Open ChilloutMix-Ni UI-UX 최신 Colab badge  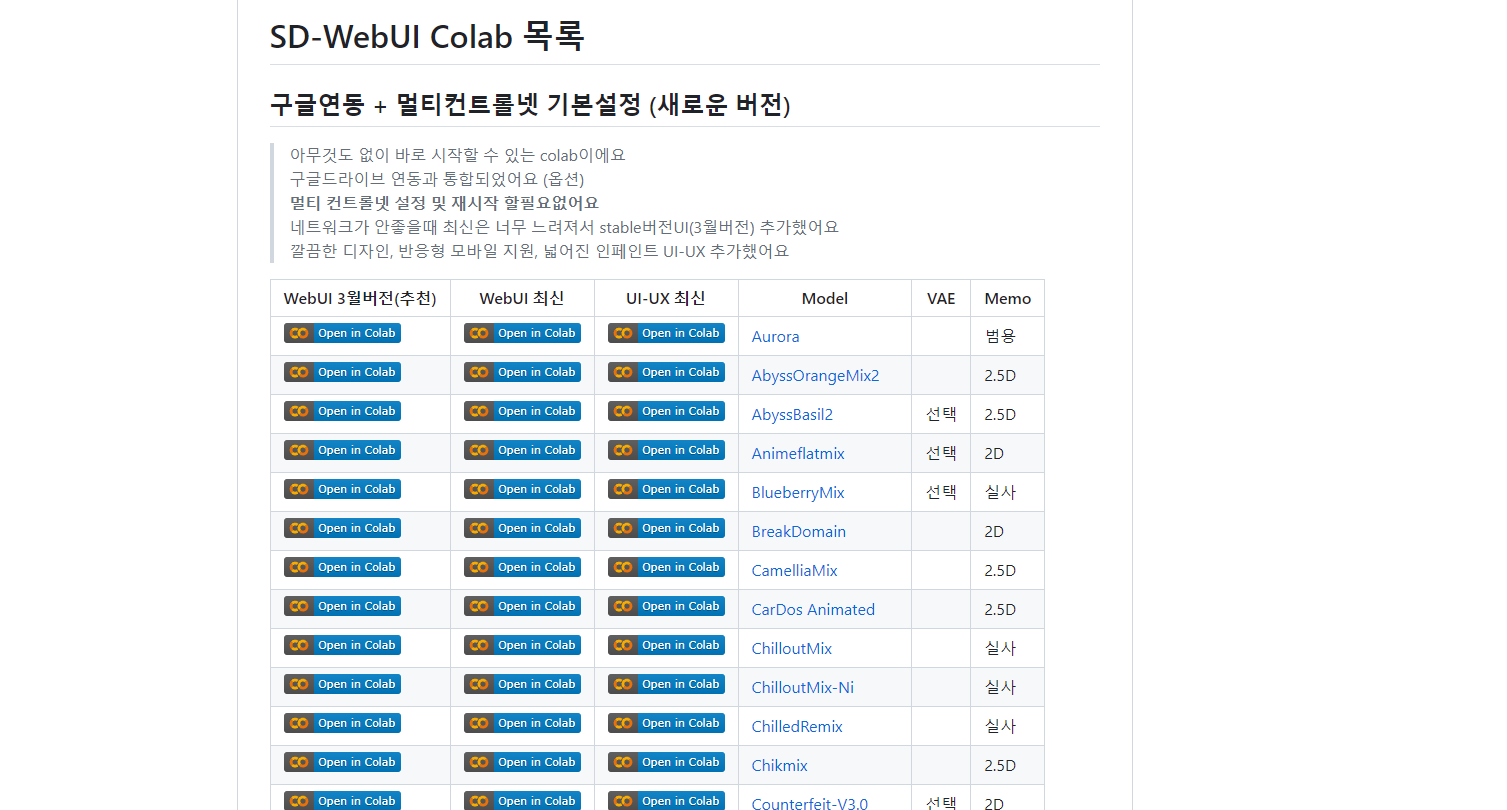pyautogui.click(x=666, y=684)
